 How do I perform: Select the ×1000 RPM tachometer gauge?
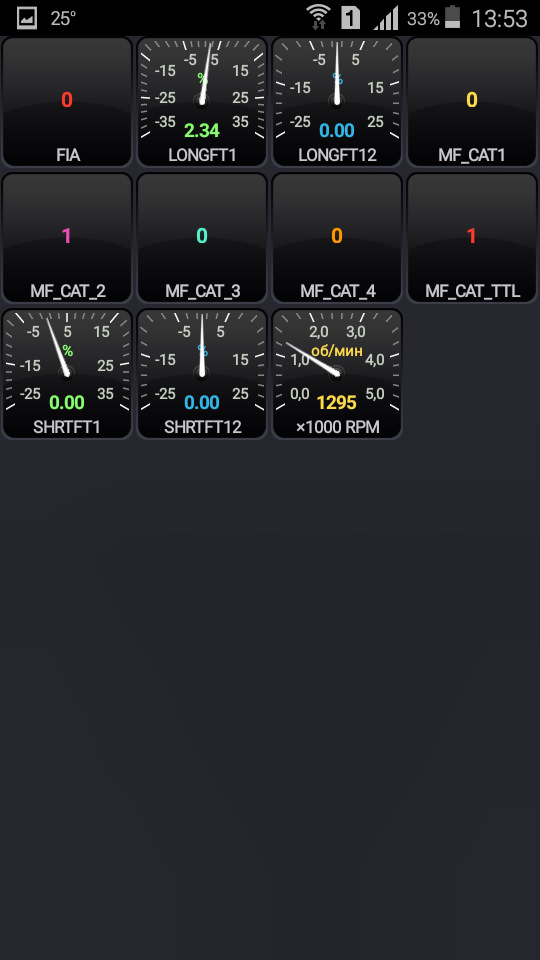(337, 373)
